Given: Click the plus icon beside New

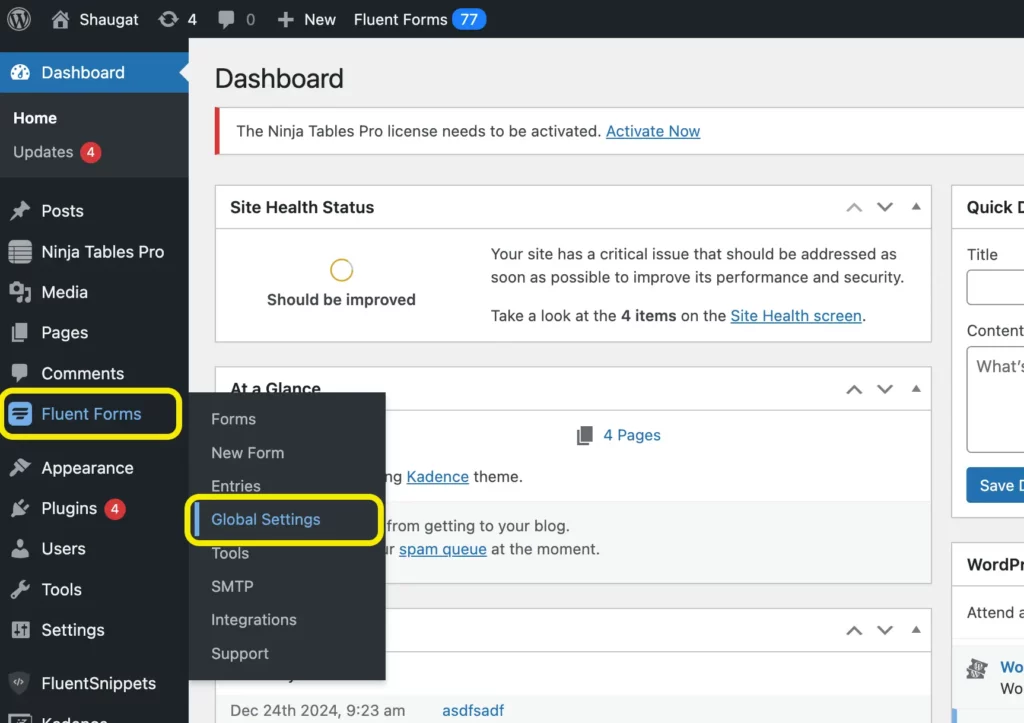Looking at the screenshot, I should click(285, 20).
